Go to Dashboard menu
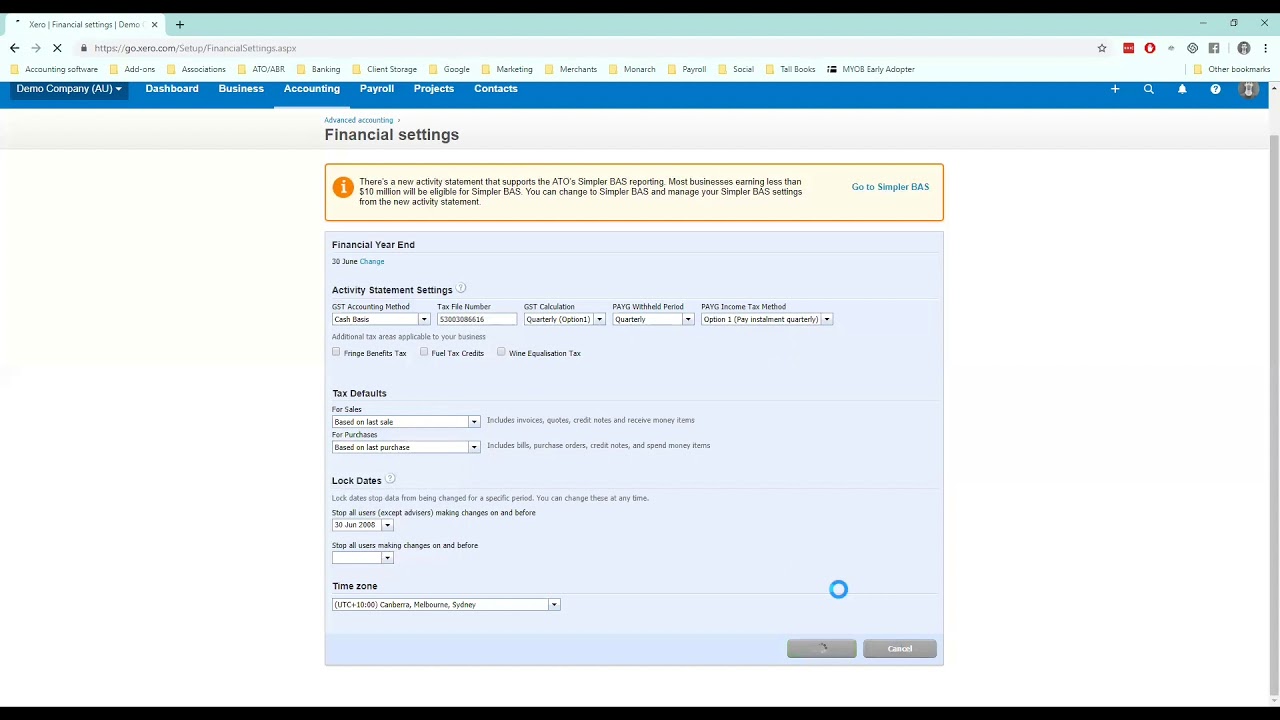Viewport: 1280px width, 720px height. click(x=172, y=89)
